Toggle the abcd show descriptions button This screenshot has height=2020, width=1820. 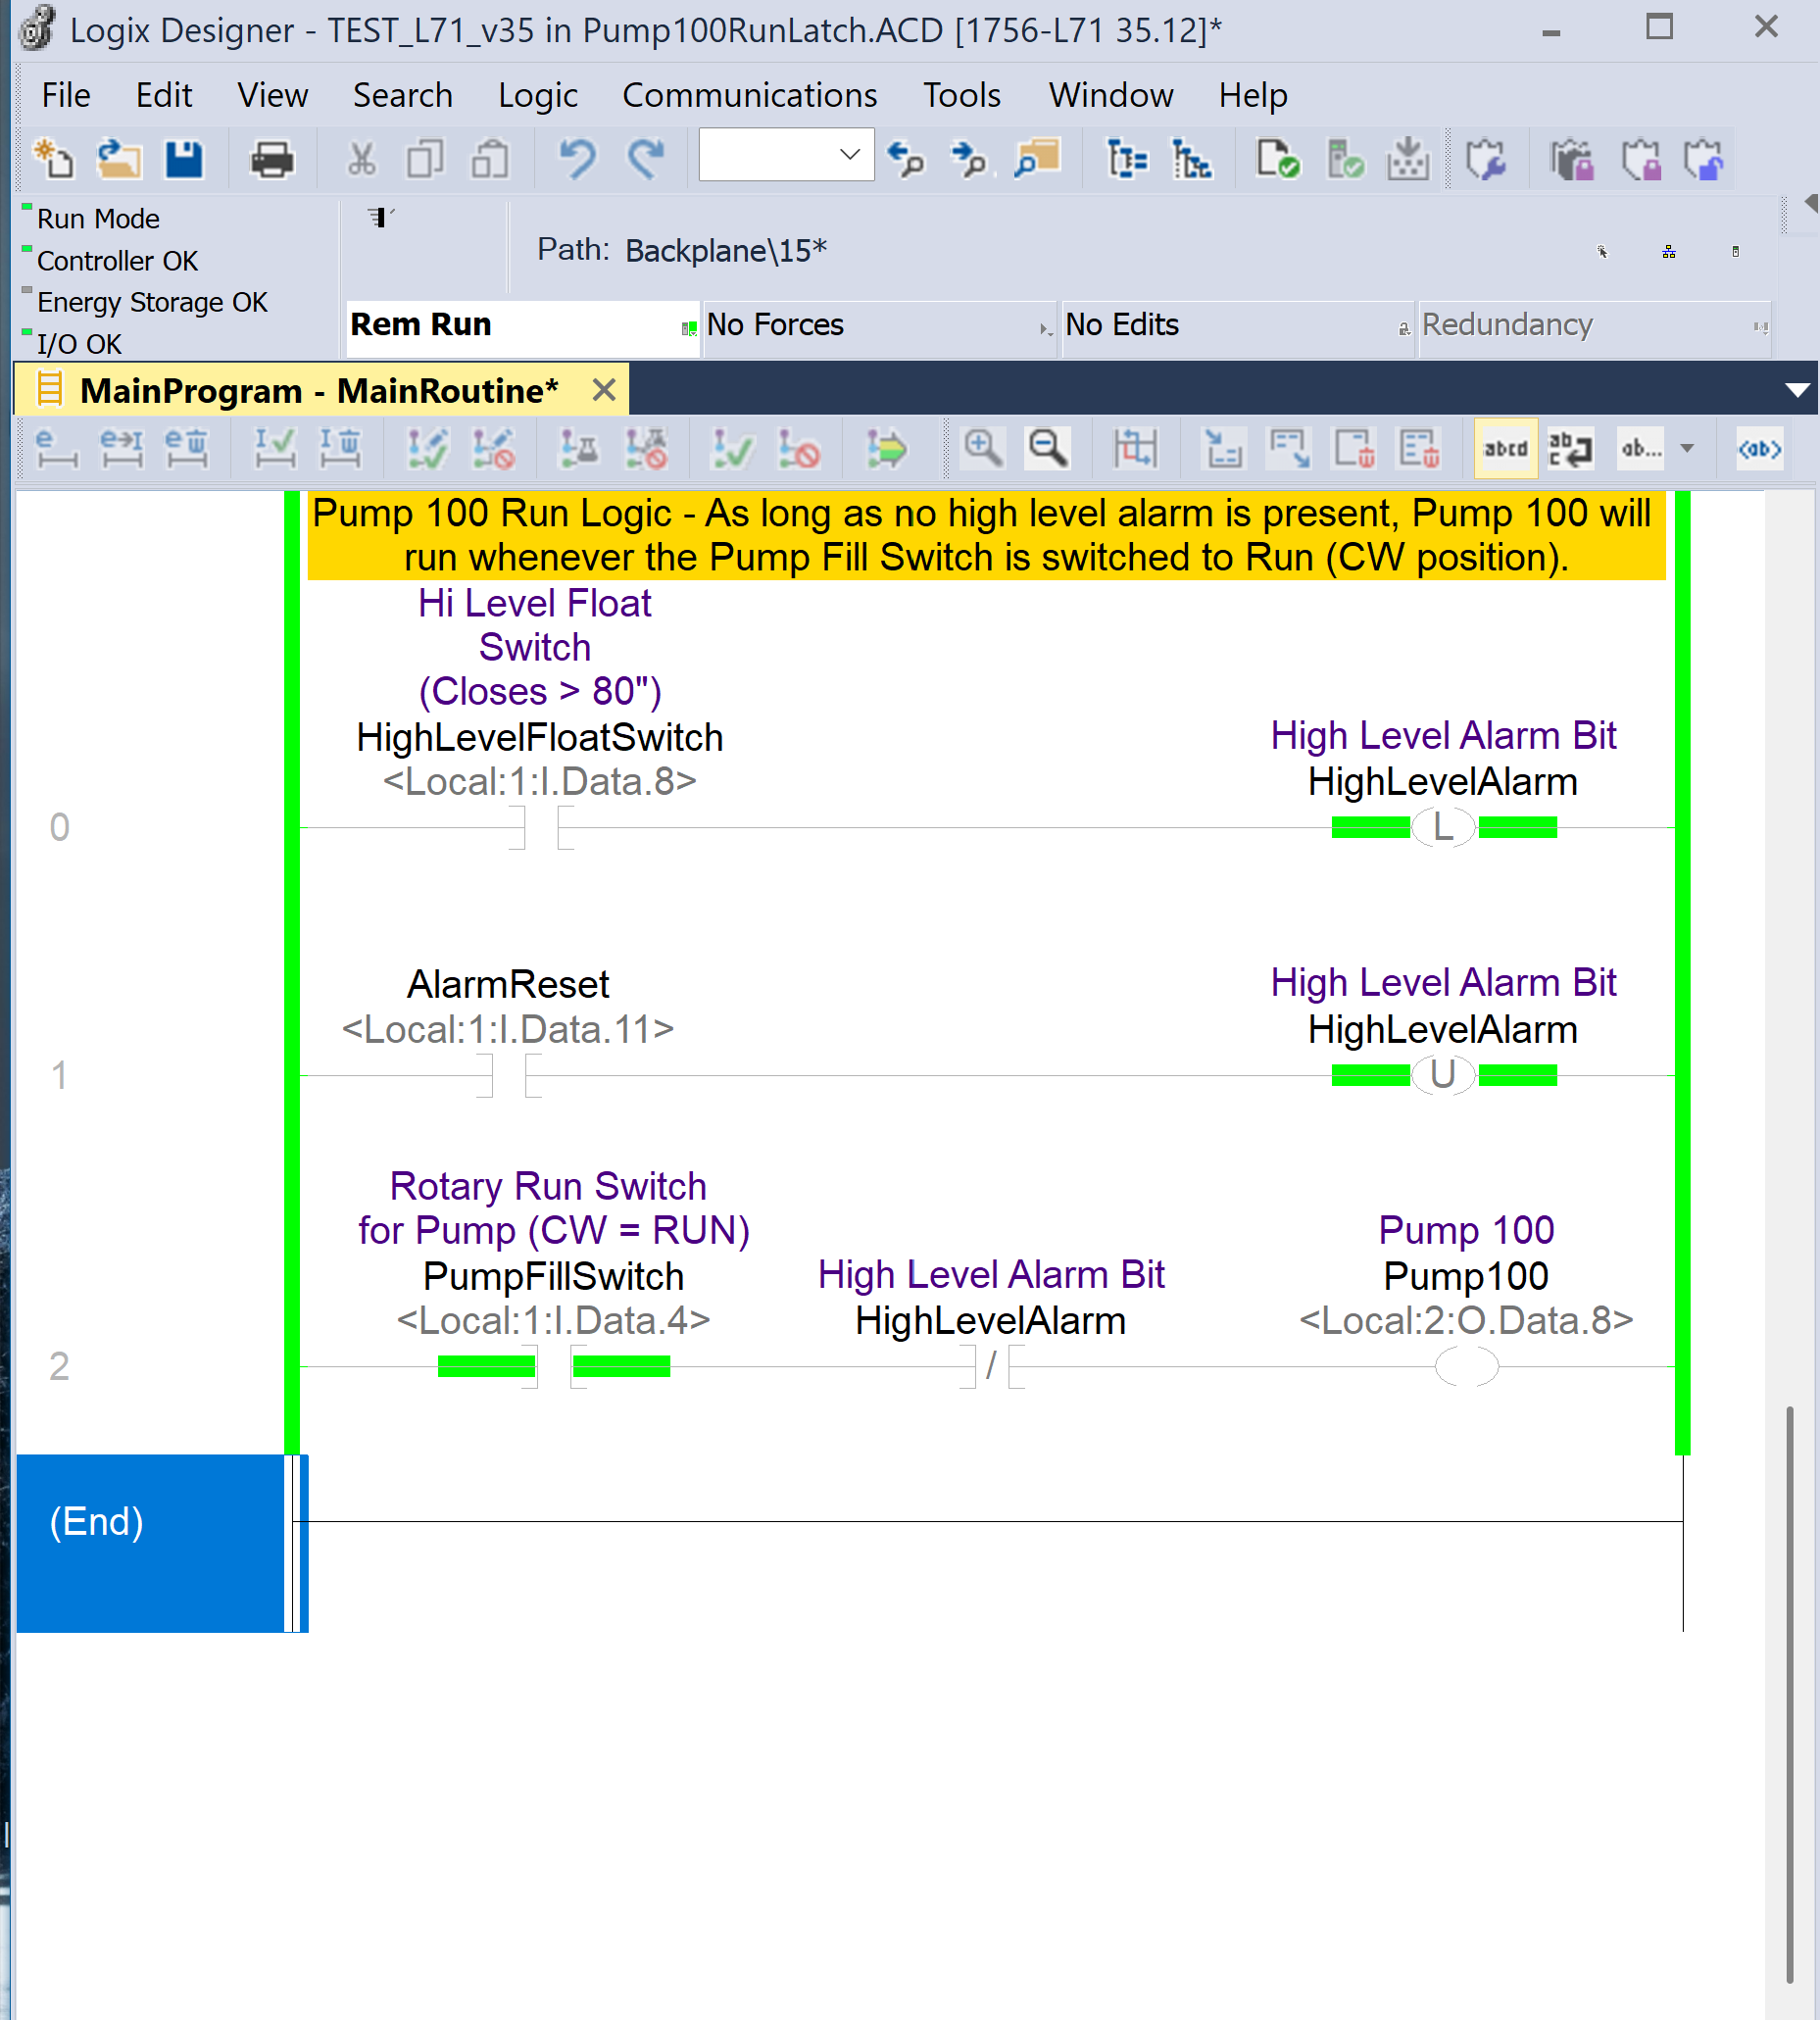[1505, 449]
